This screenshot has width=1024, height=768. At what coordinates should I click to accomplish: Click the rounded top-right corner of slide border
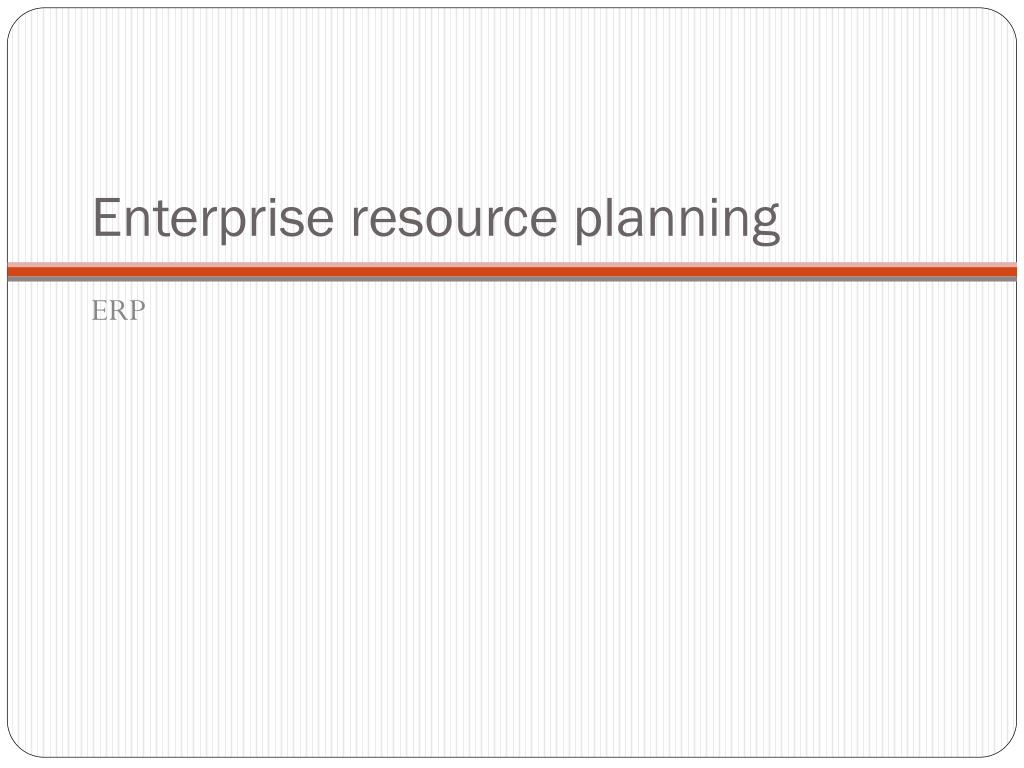pos(1007,18)
